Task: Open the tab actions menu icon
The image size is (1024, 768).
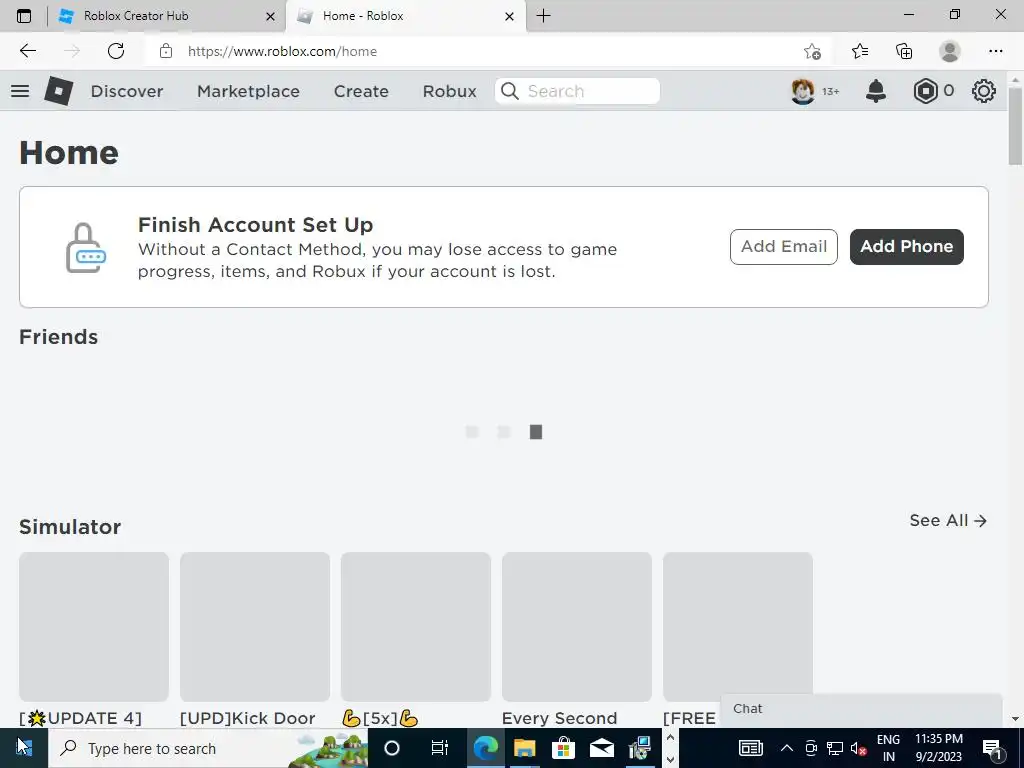Action: point(24,16)
